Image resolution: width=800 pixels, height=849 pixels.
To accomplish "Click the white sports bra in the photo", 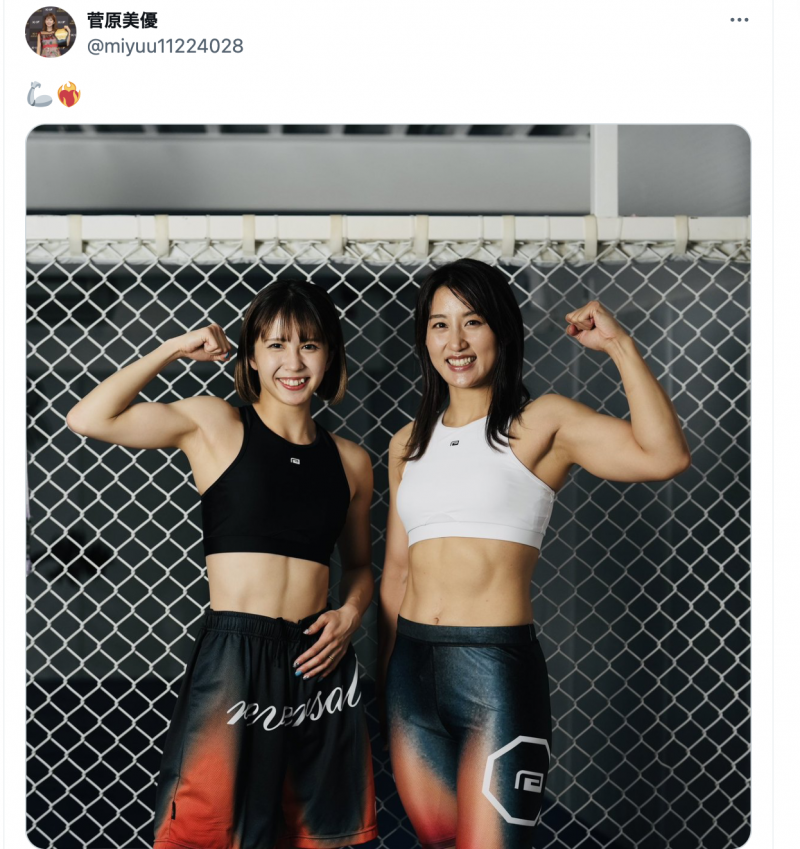I will 476,485.
